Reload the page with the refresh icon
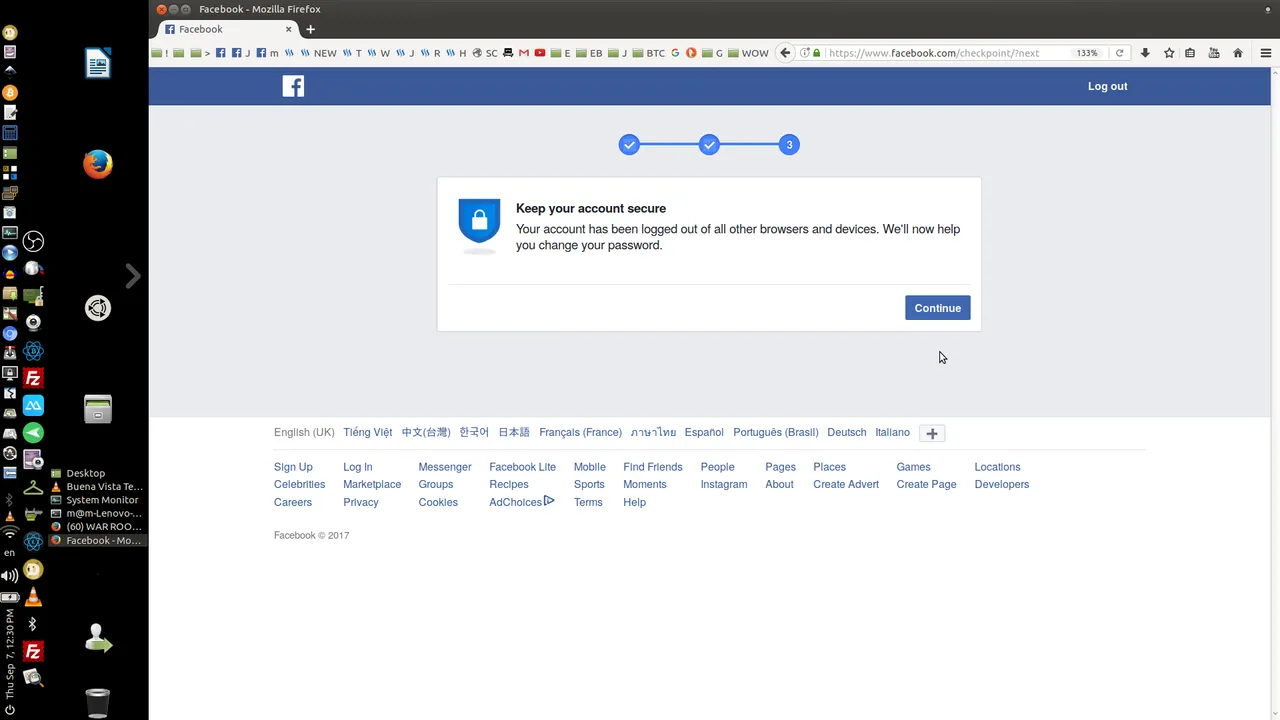1280x720 pixels. (1119, 53)
